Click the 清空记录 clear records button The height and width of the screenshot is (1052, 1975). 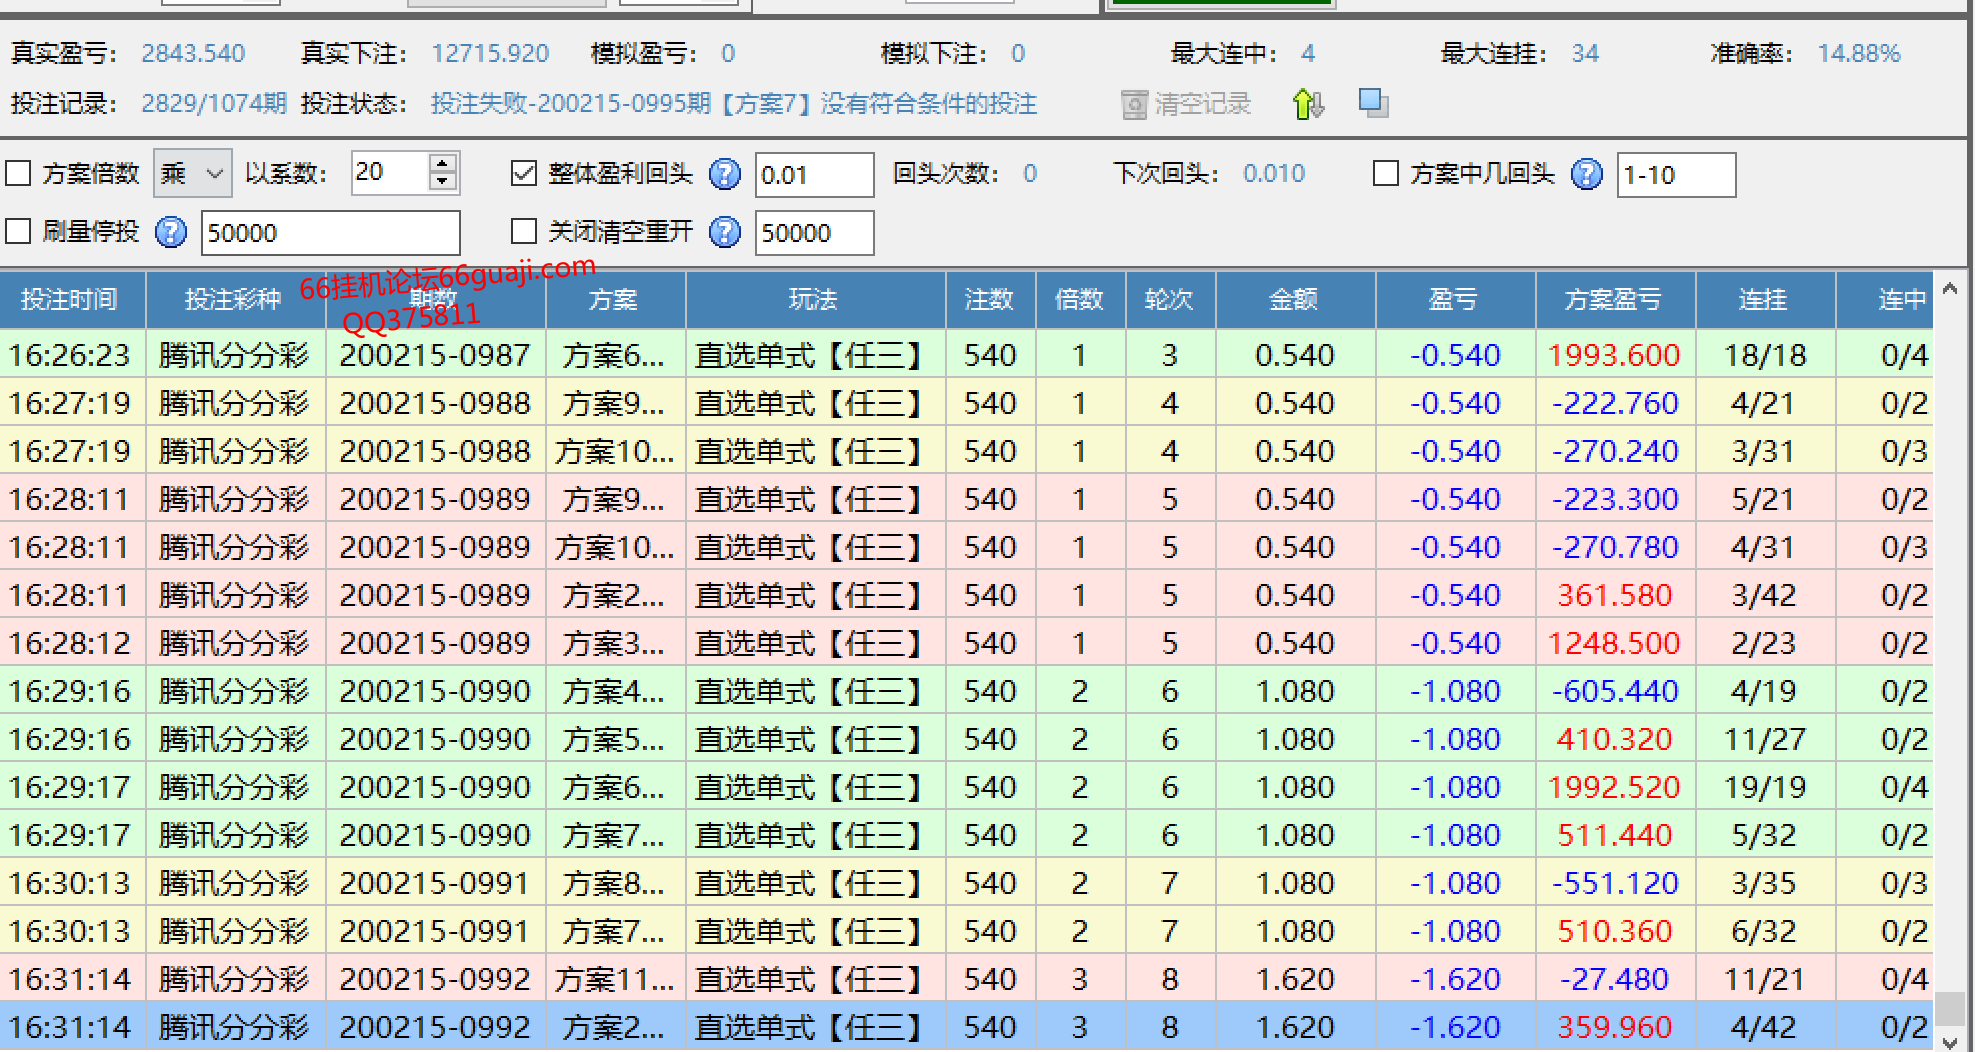point(1186,104)
